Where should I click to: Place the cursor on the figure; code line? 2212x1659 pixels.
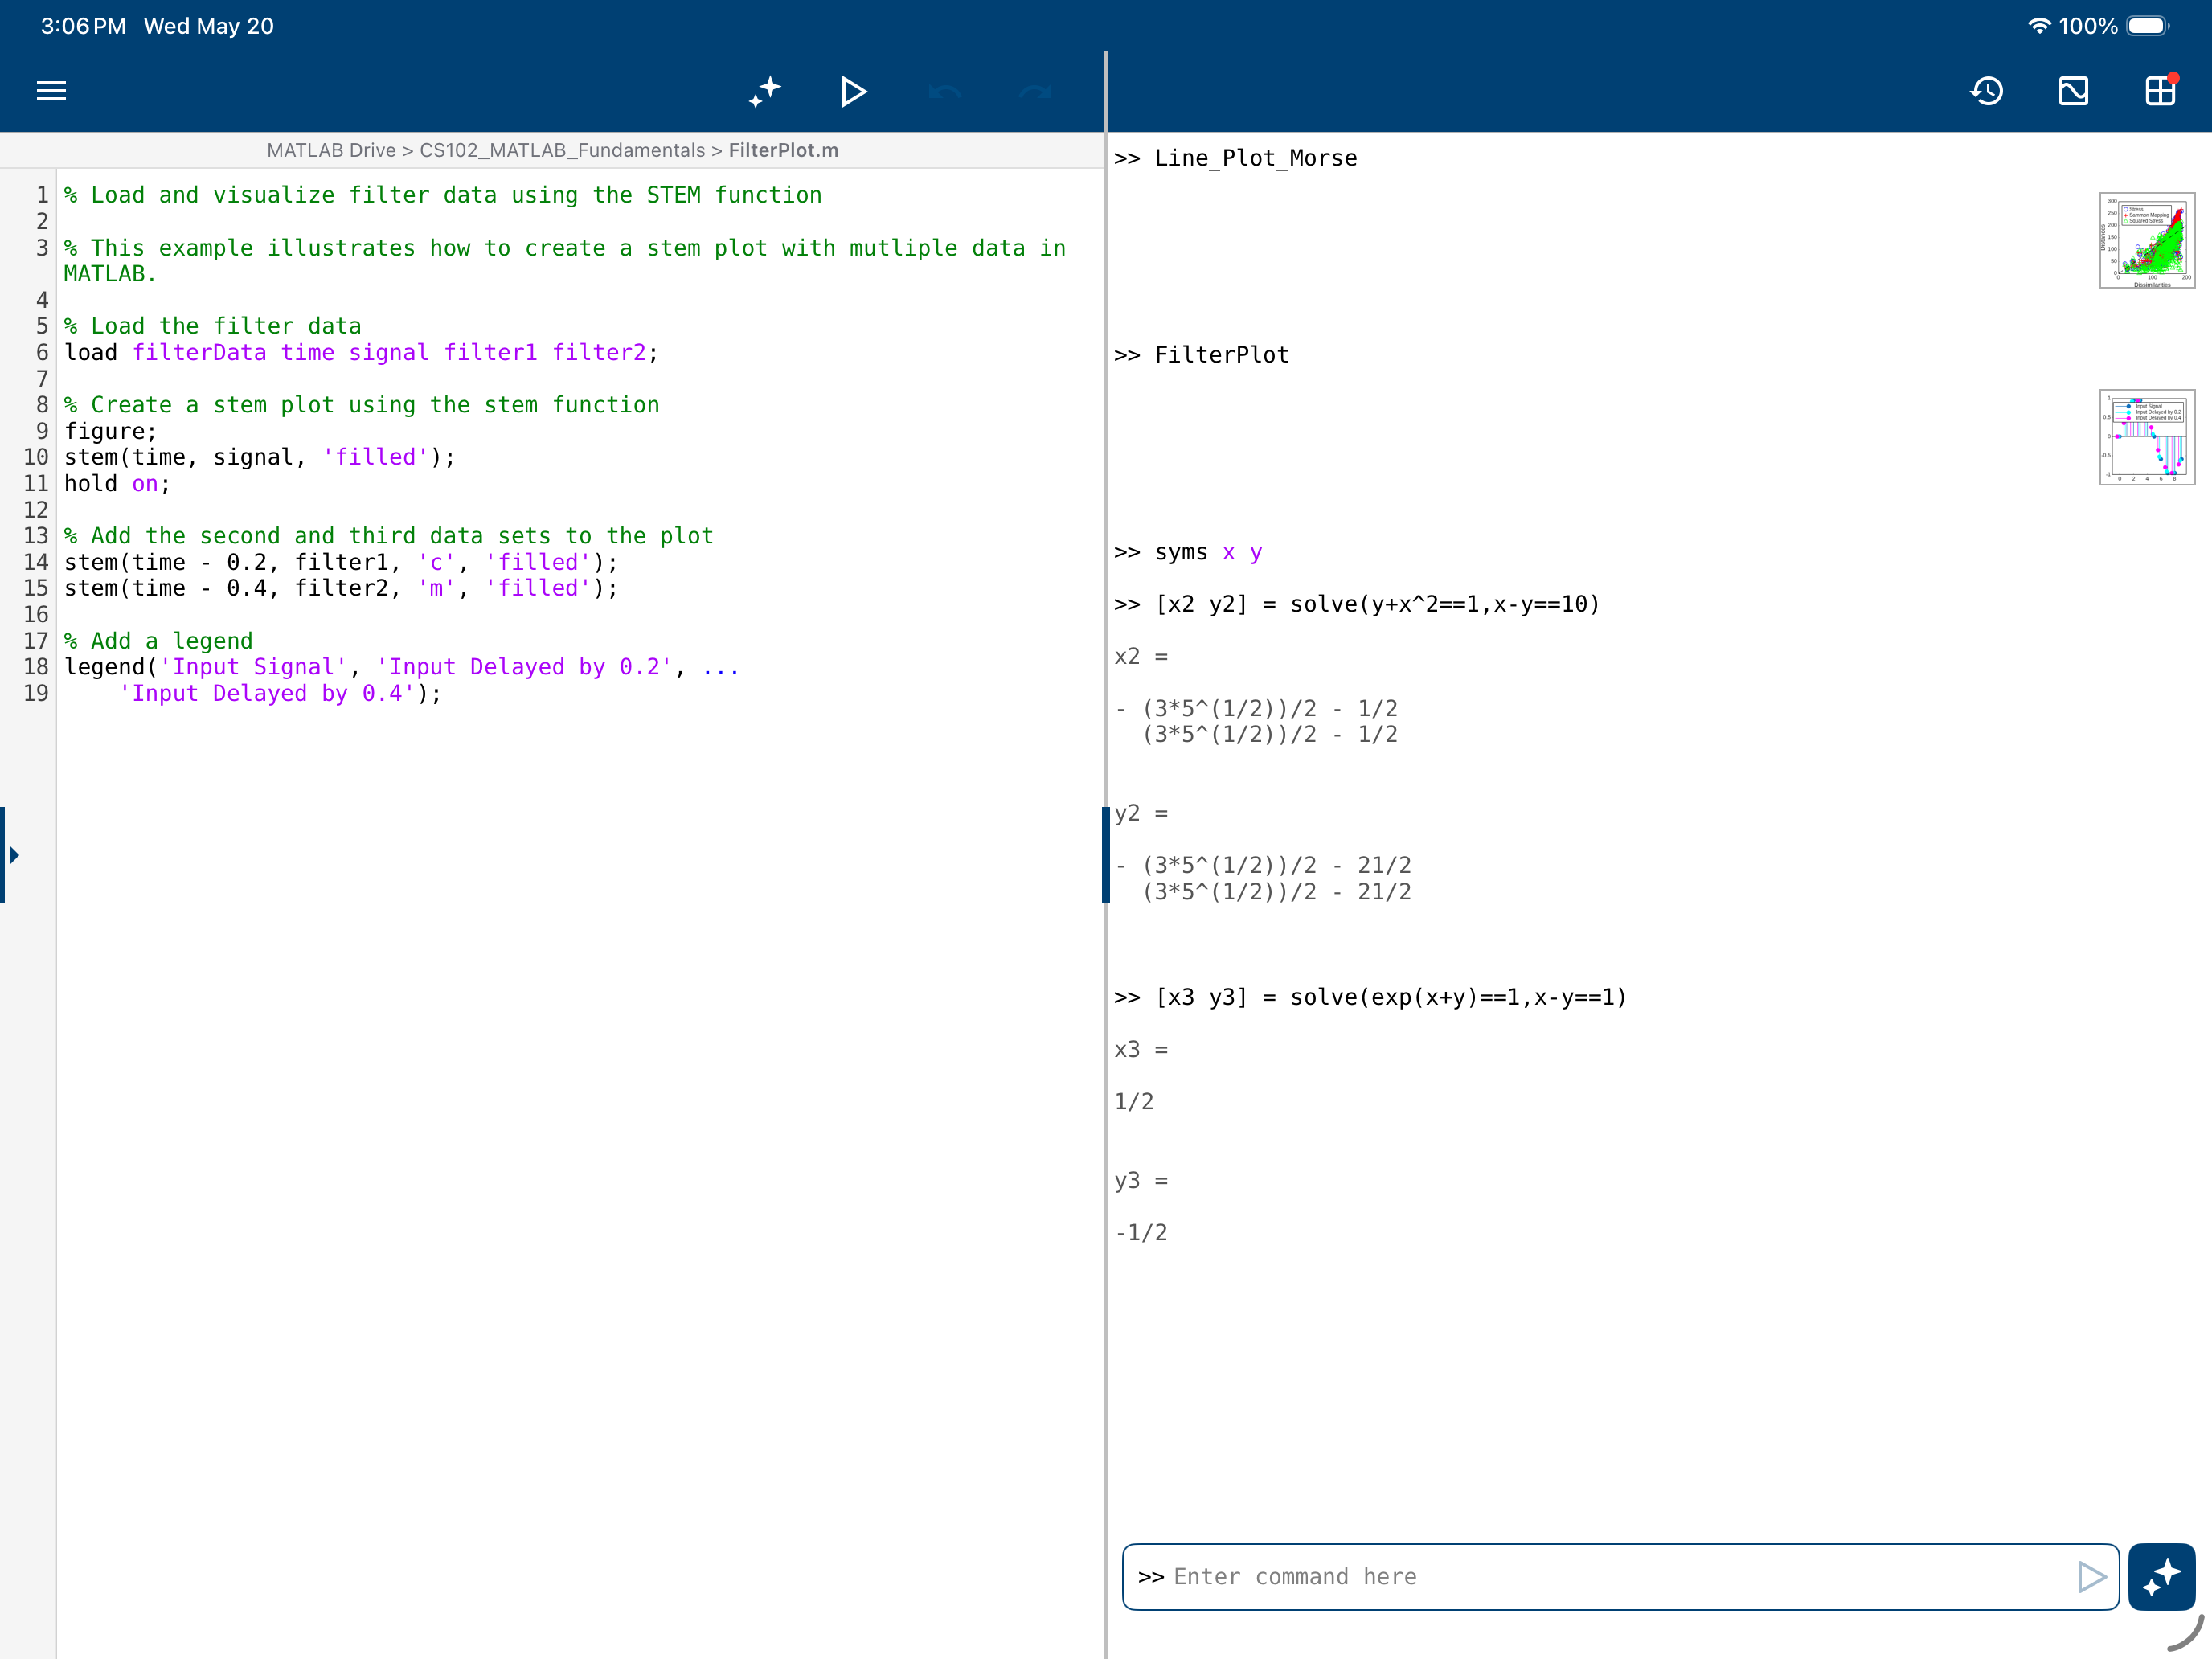pos(111,431)
